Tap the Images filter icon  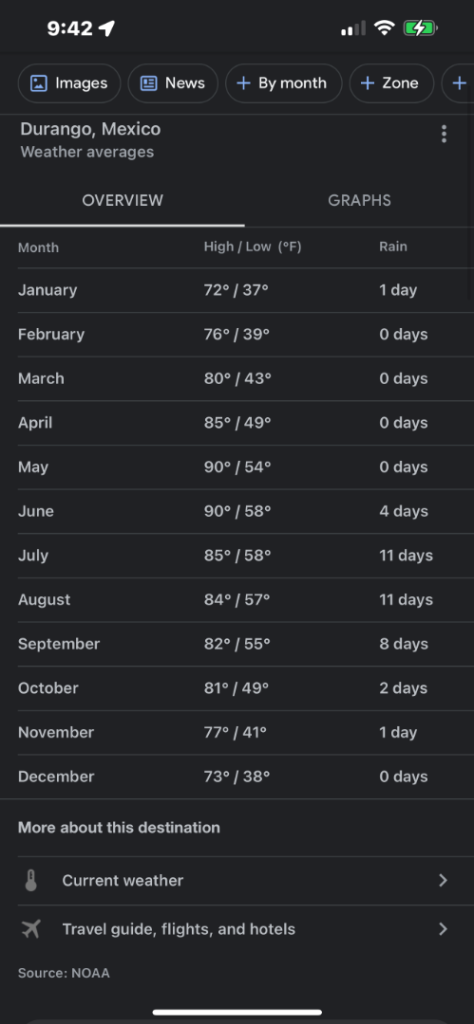tap(39, 83)
